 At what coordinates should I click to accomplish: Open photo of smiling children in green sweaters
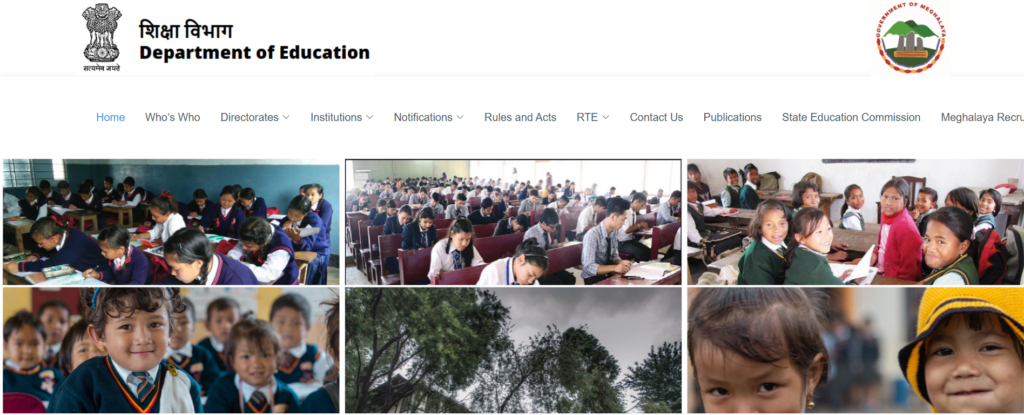(x=856, y=222)
